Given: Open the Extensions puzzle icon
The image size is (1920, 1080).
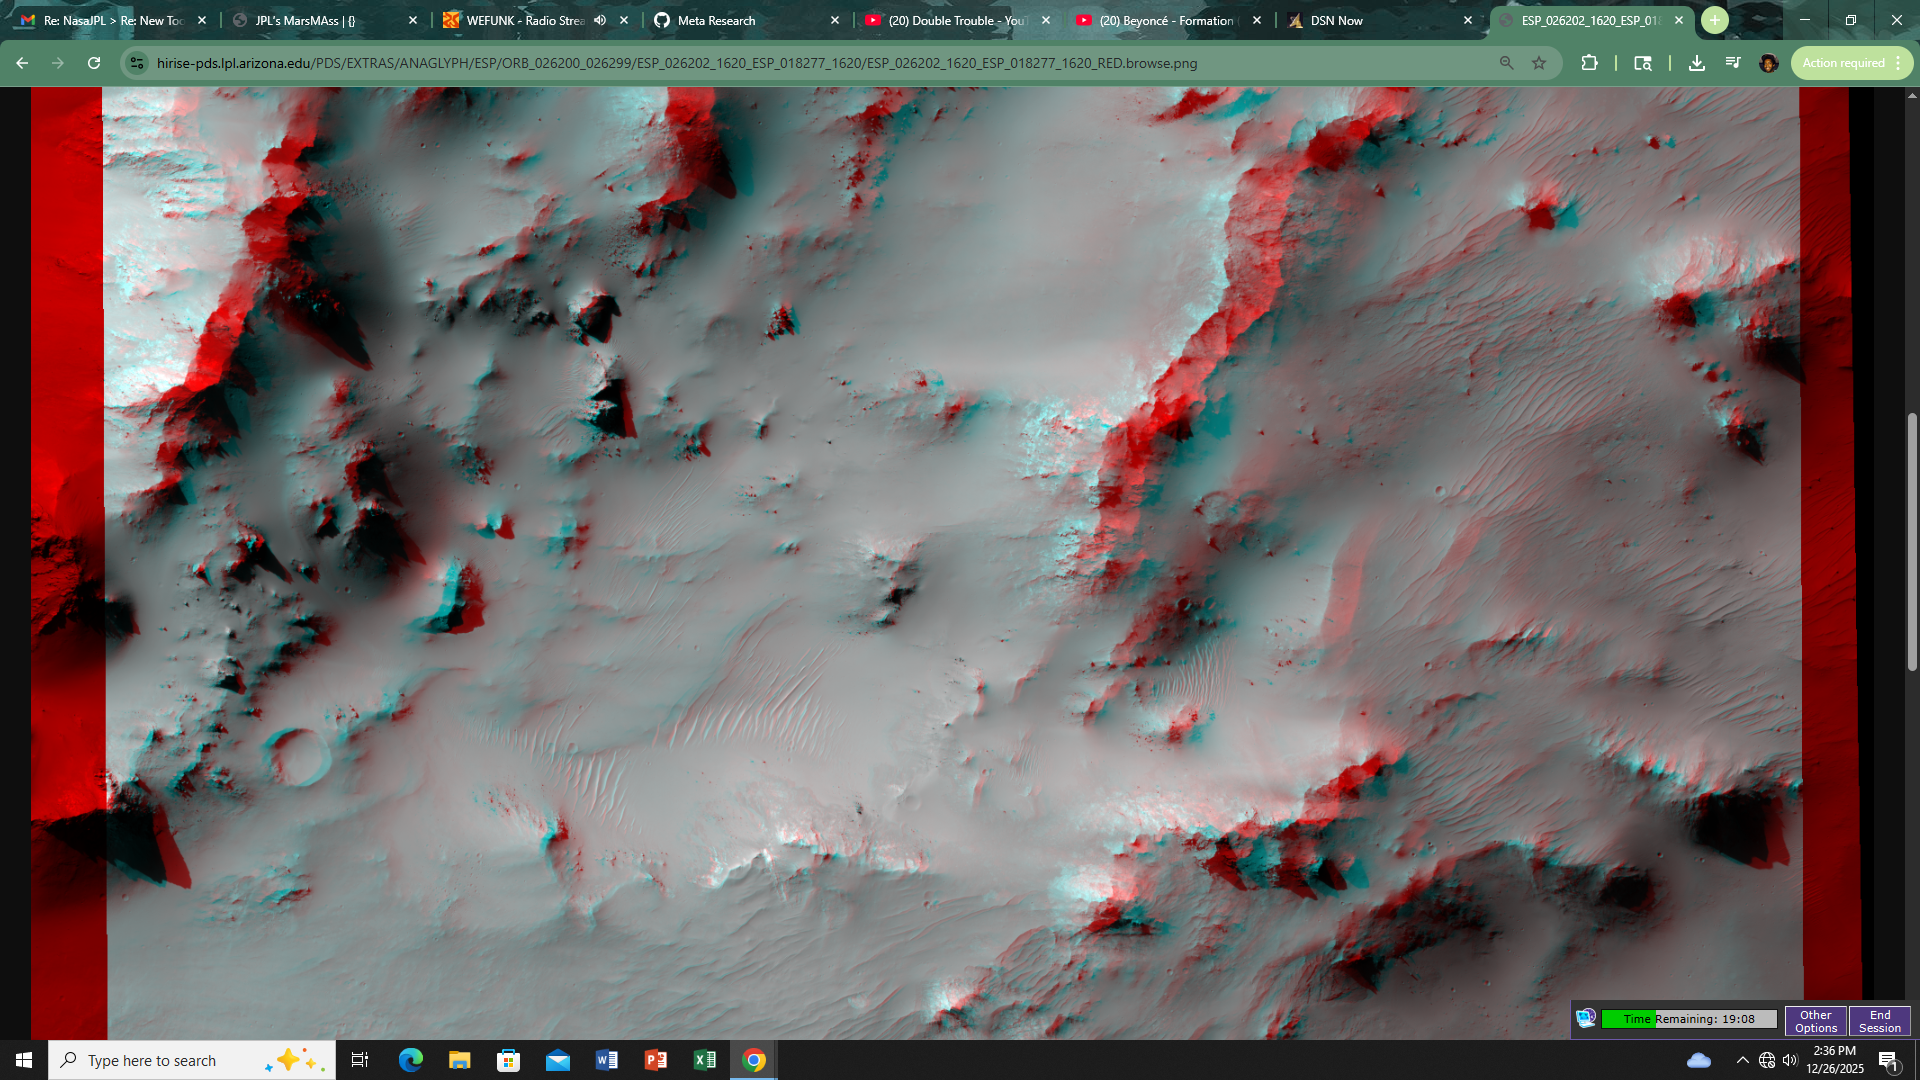Looking at the screenshot, I should click(1589, 63).
